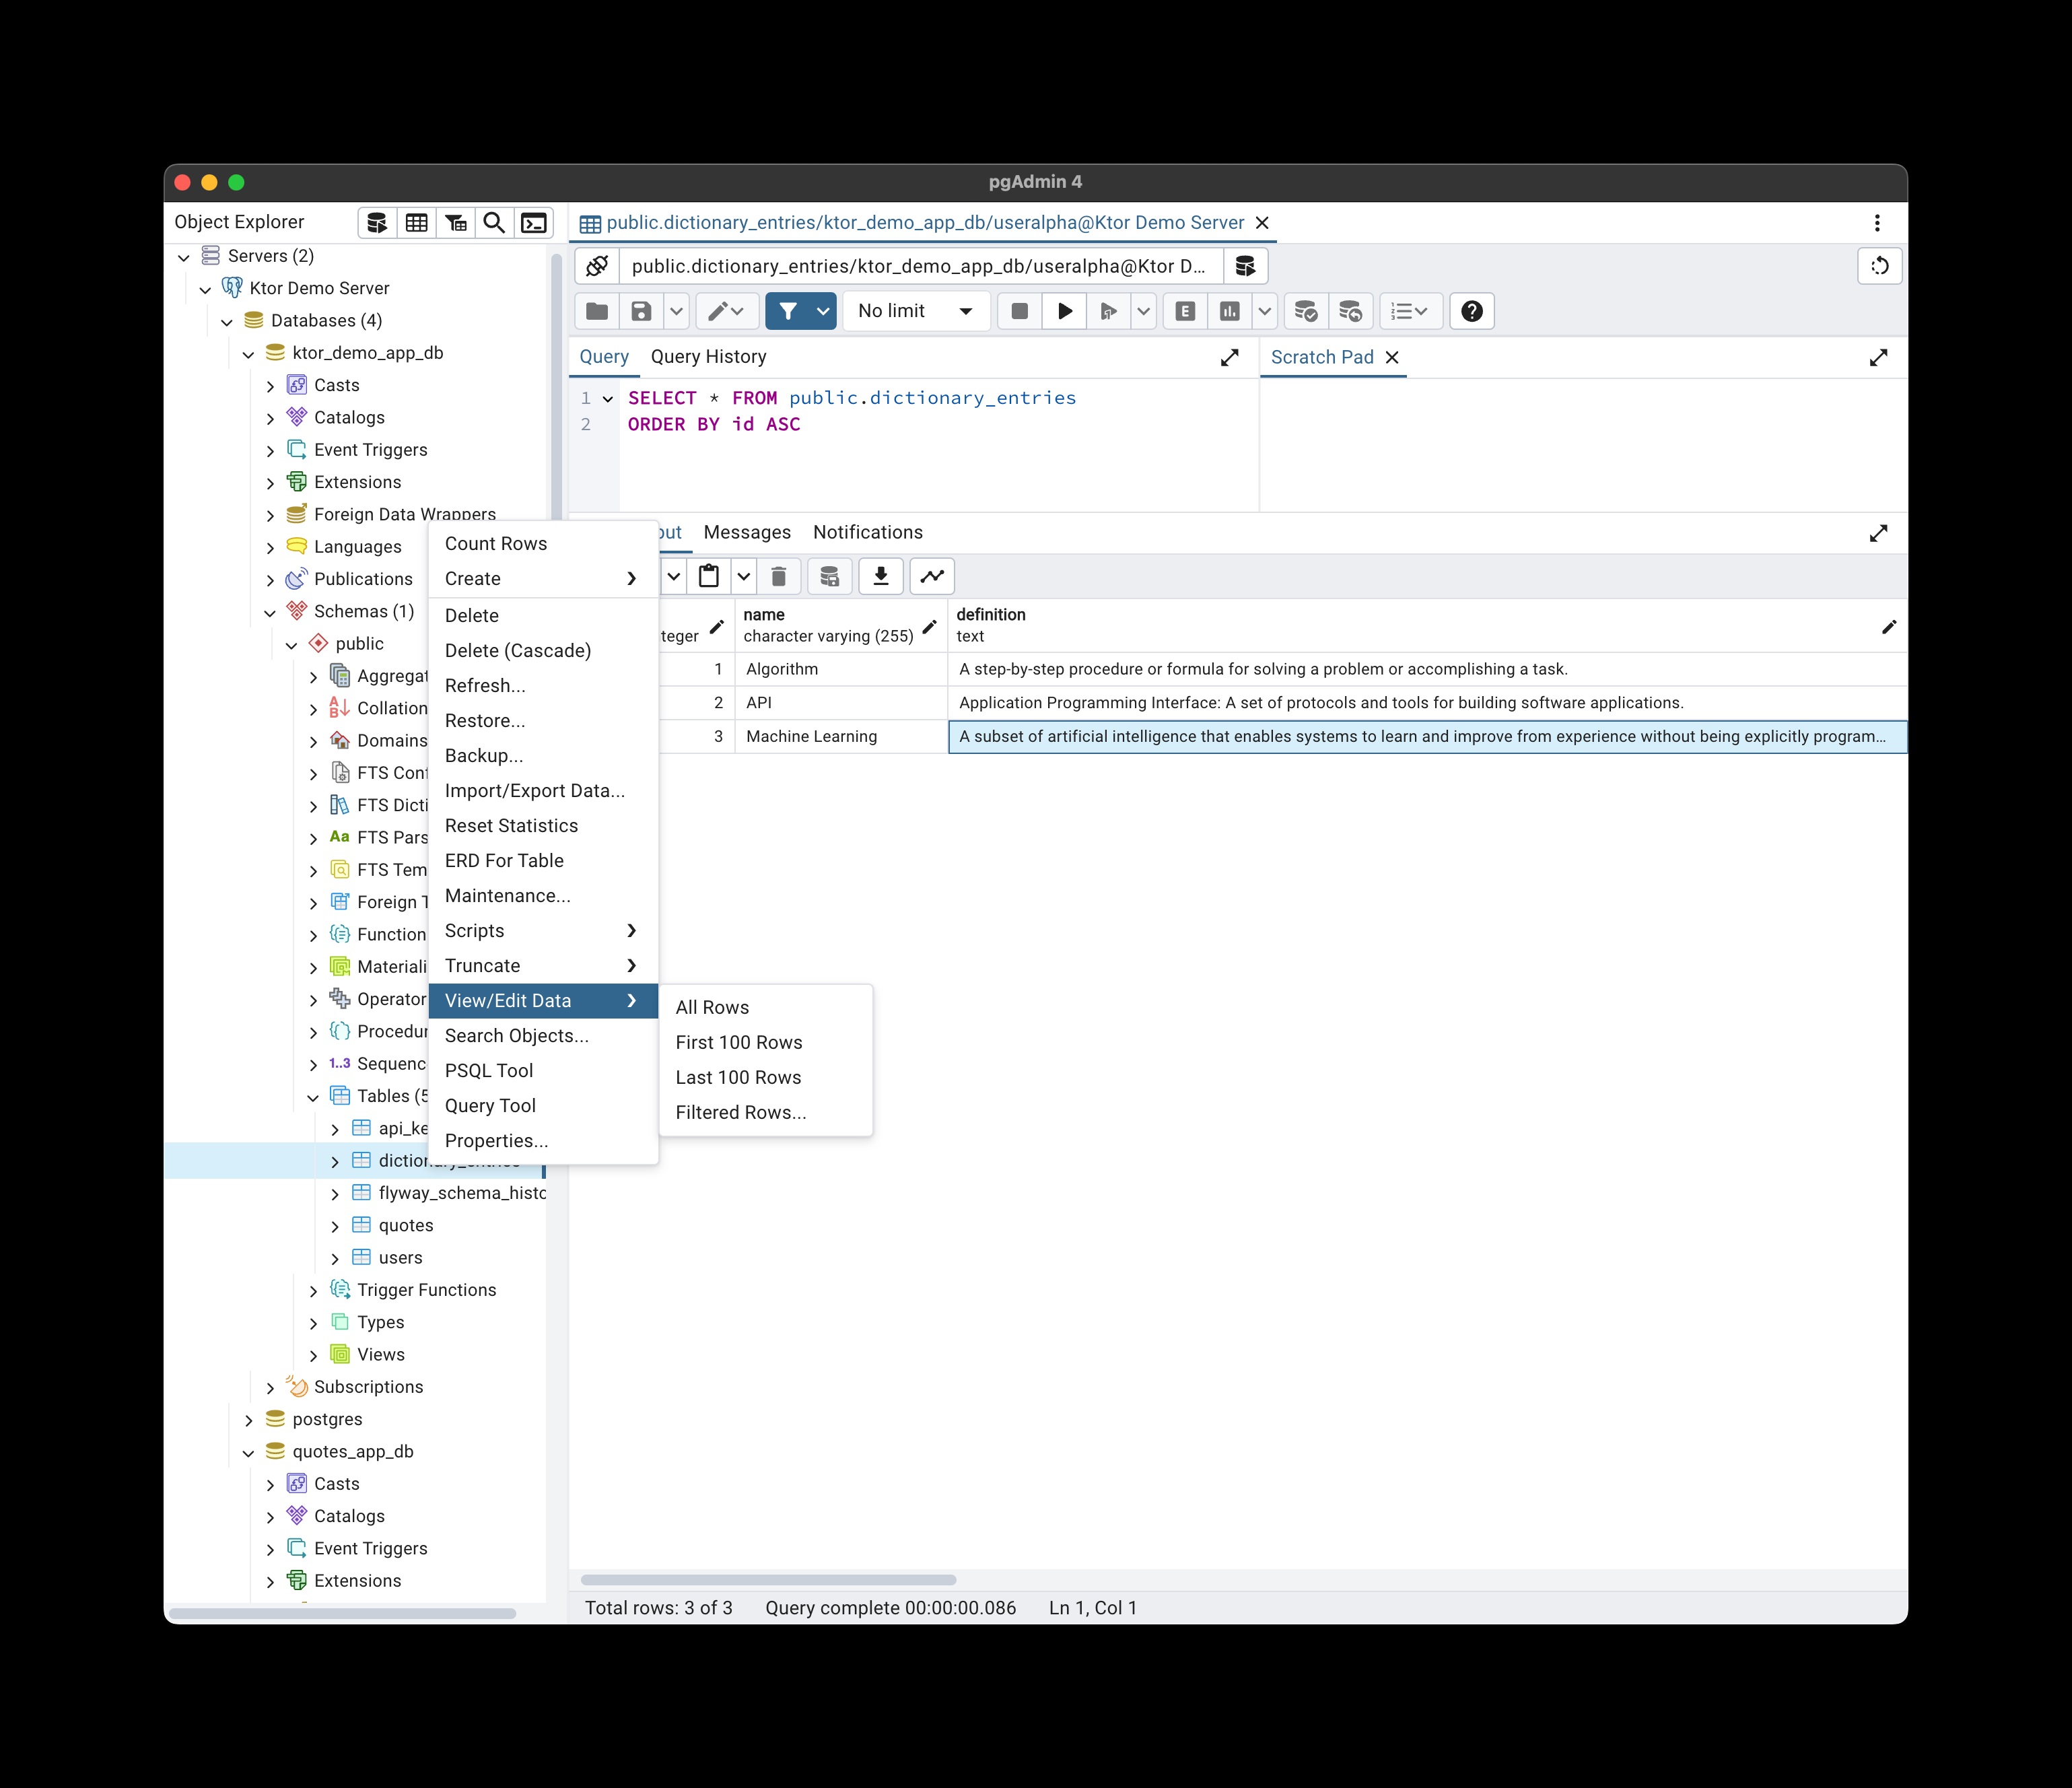
Task: Toggle the filter funnel button
Action: coord(788,311)
